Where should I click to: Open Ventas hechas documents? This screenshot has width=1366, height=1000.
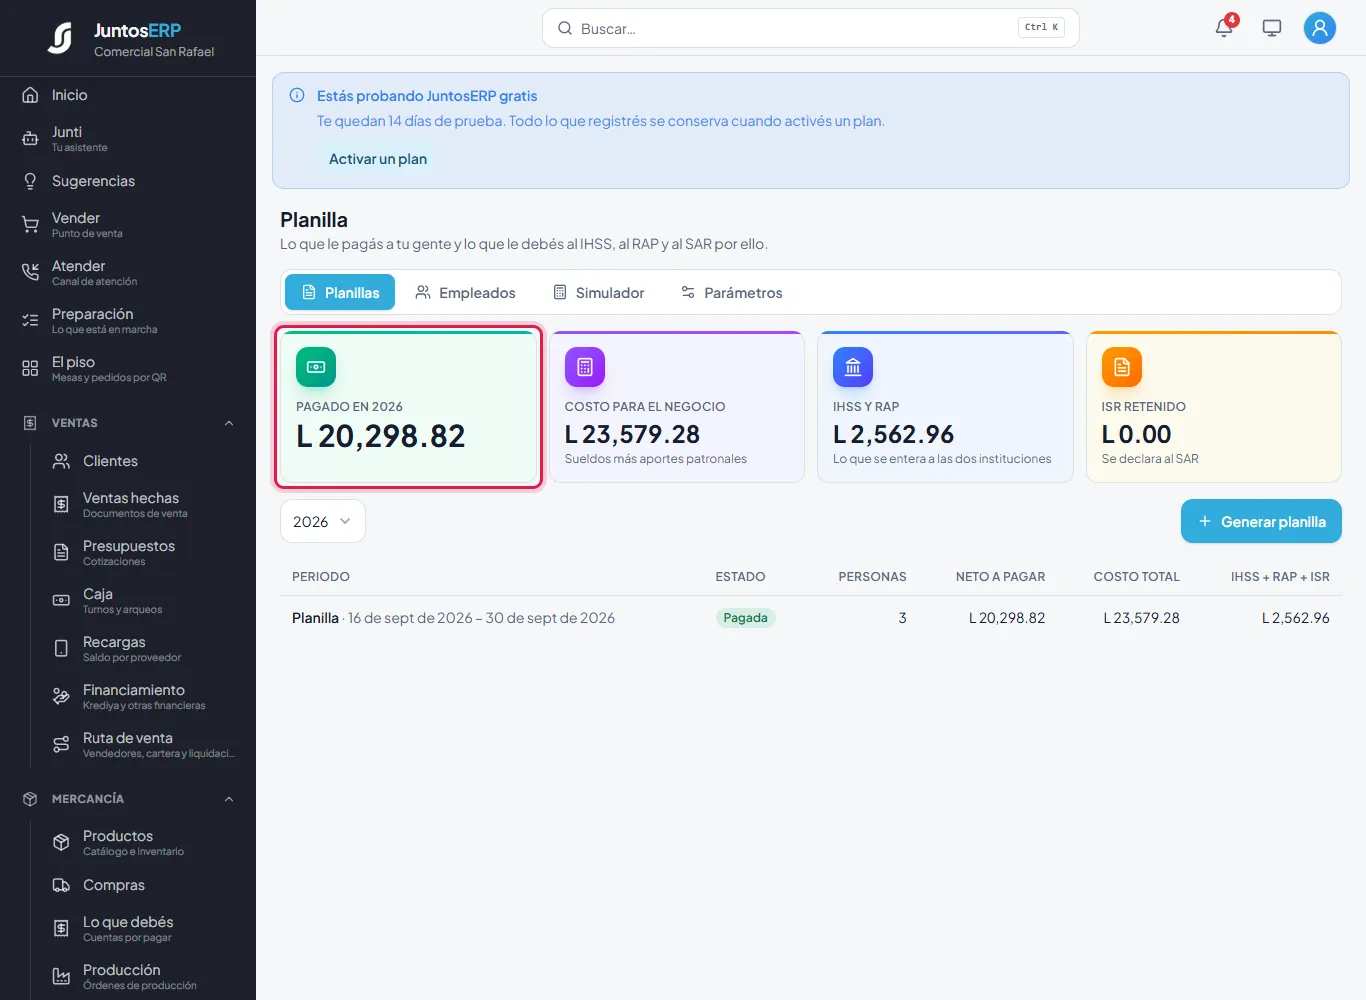point(143,504)
